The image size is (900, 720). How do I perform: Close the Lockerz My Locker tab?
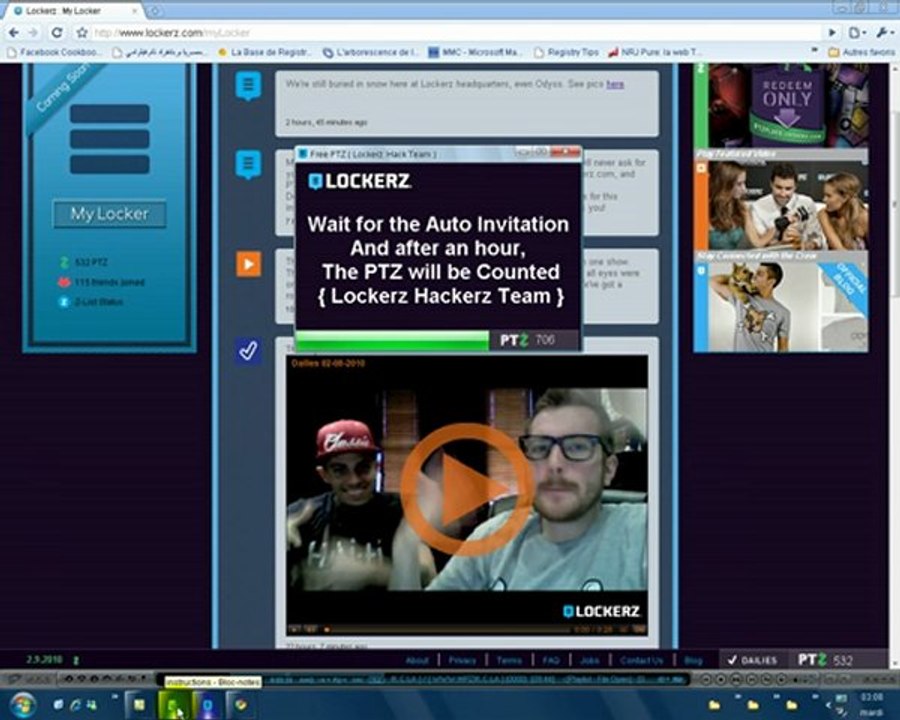click(x=135, y=11)
